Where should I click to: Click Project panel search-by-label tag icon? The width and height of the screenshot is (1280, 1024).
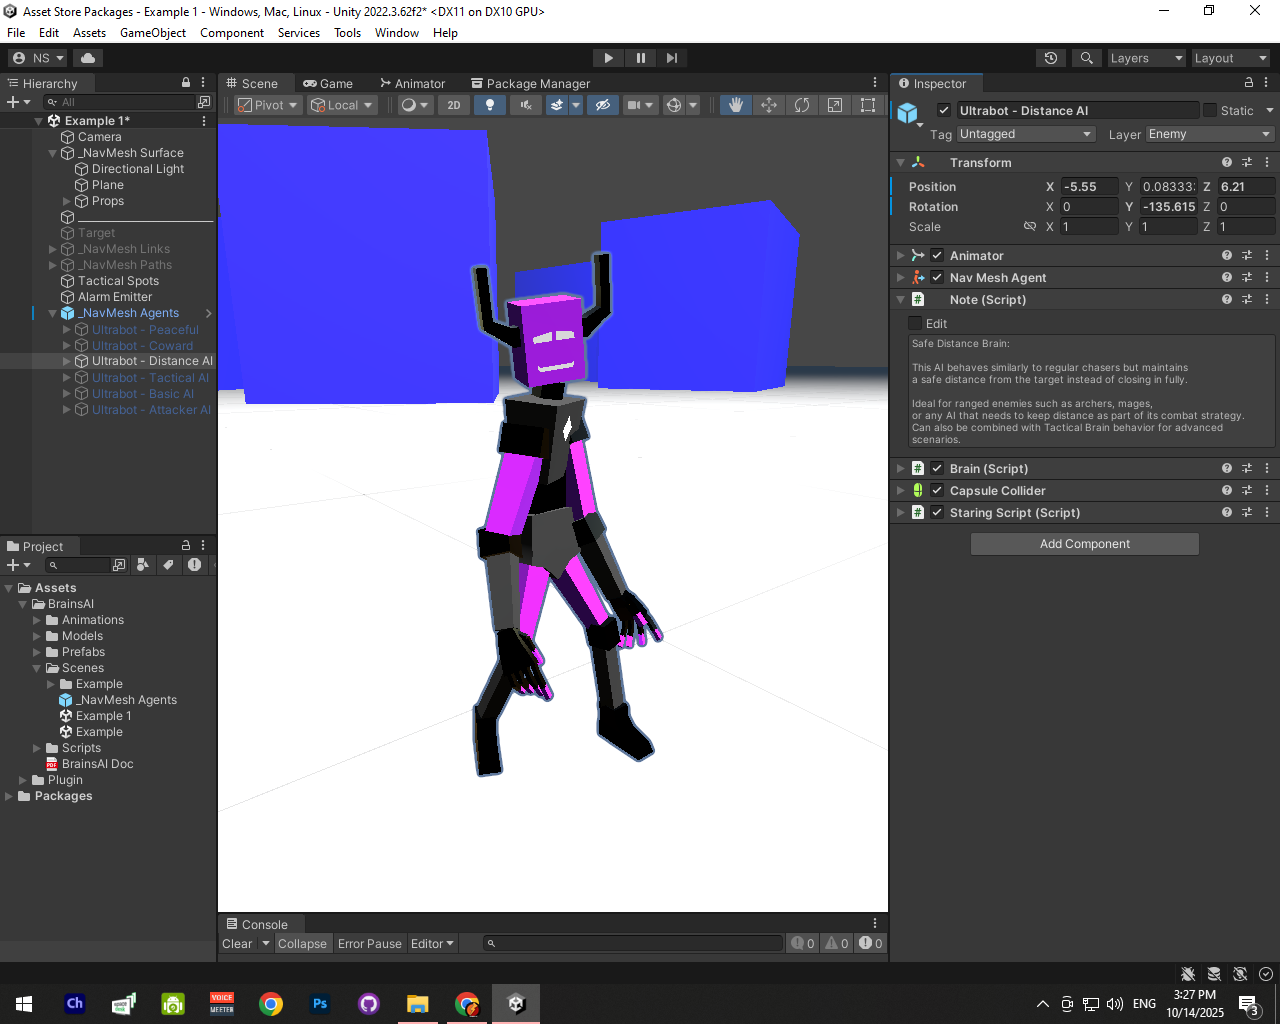click(168, 565)
